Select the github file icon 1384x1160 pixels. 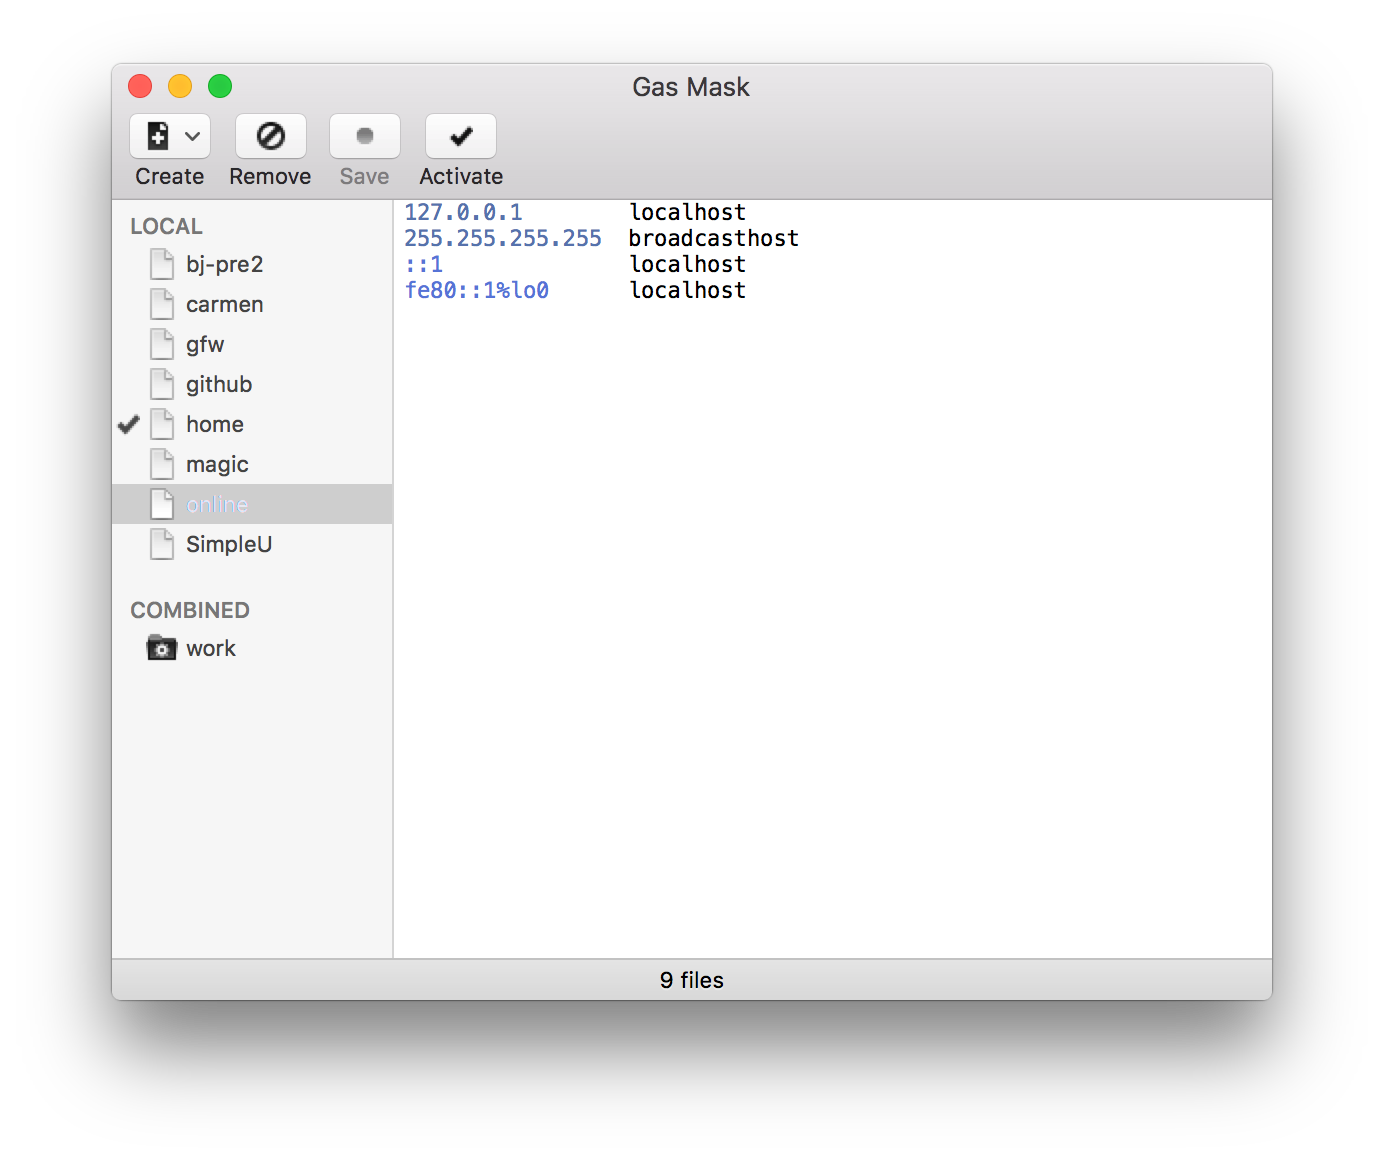click(162, 384)
